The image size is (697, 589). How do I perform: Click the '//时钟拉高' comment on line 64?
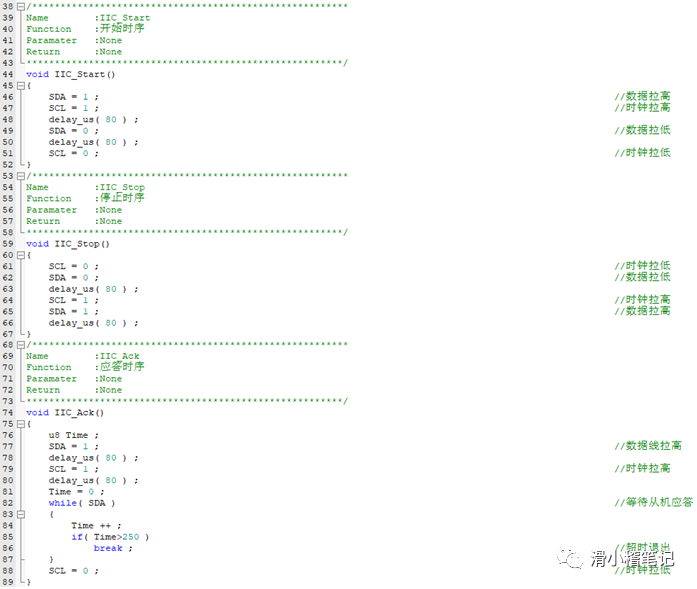(x=642, y=300)
